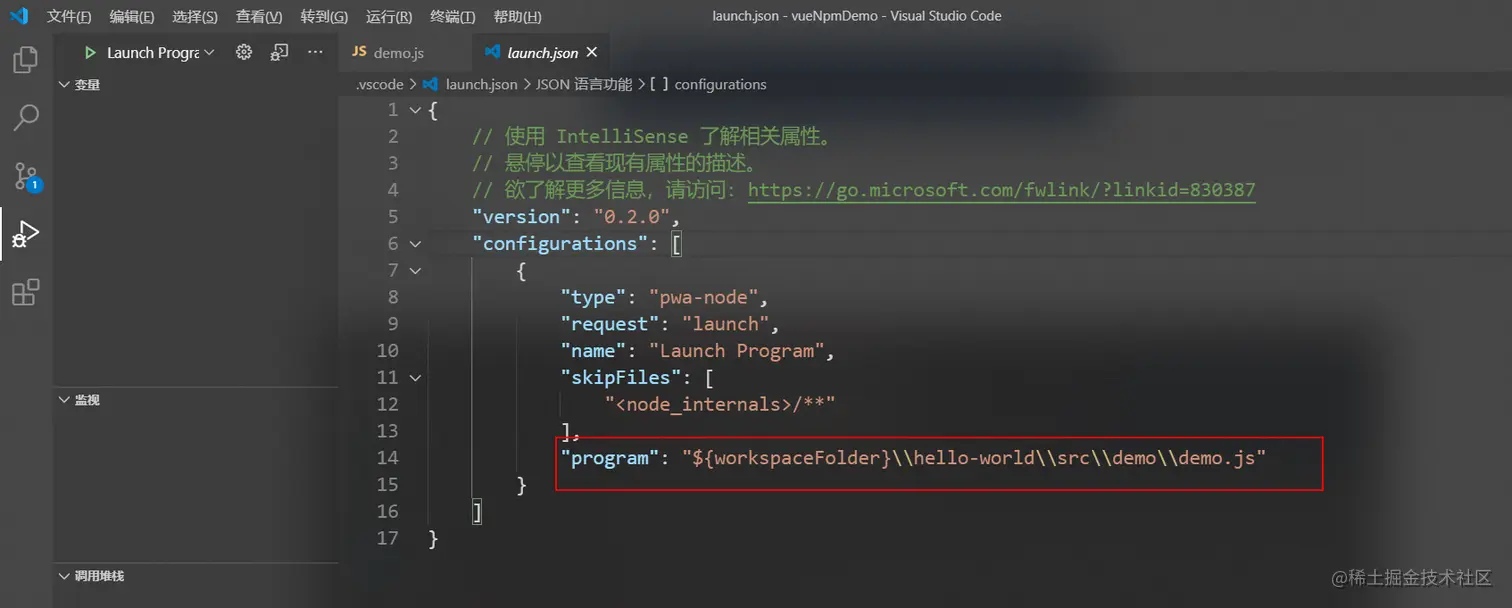Click the "skipFiles" key on line 11
This screenshot has height=608, width=1512.
tap(621, 378)
